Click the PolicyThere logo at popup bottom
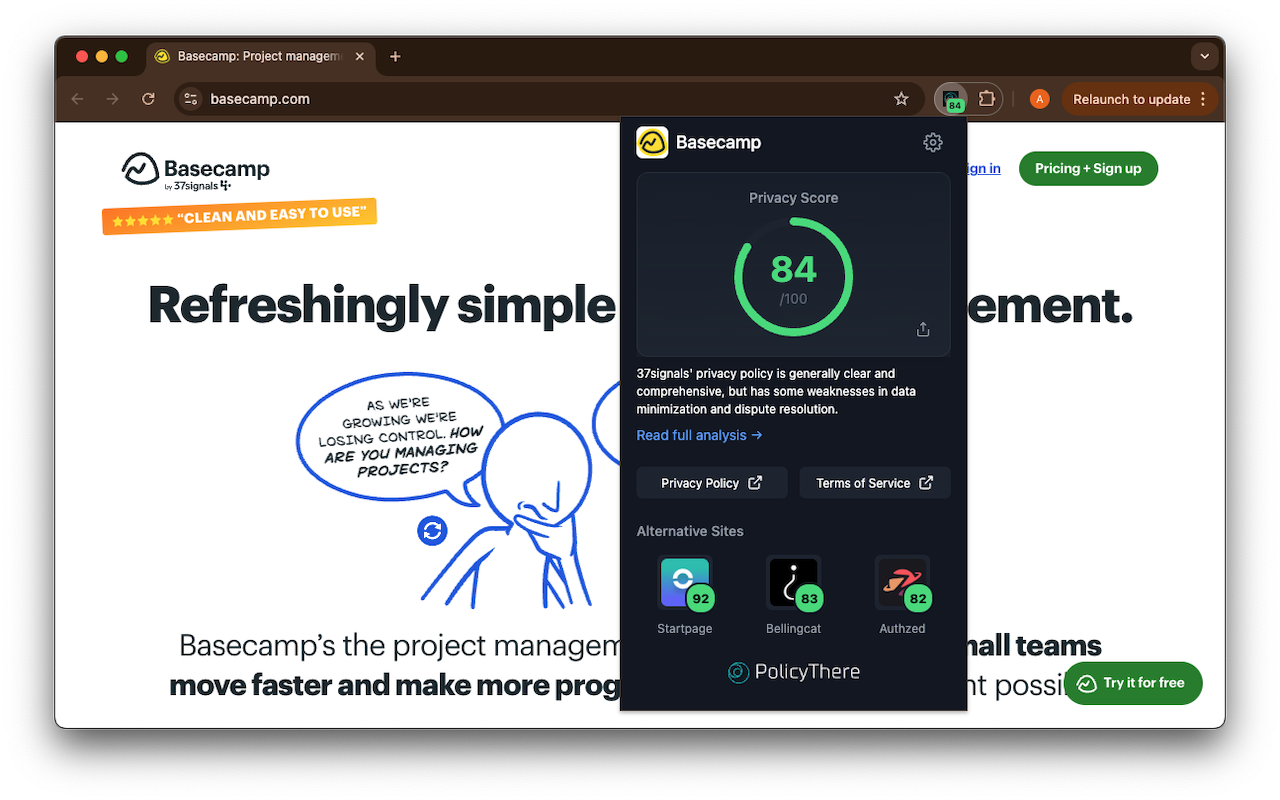Viewport: 1280px width, 800px height. 794,672
